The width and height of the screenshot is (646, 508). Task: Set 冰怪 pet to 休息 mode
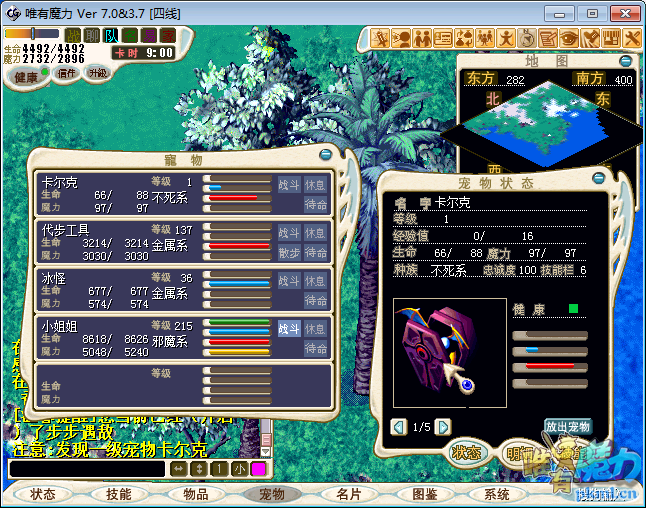316,281
